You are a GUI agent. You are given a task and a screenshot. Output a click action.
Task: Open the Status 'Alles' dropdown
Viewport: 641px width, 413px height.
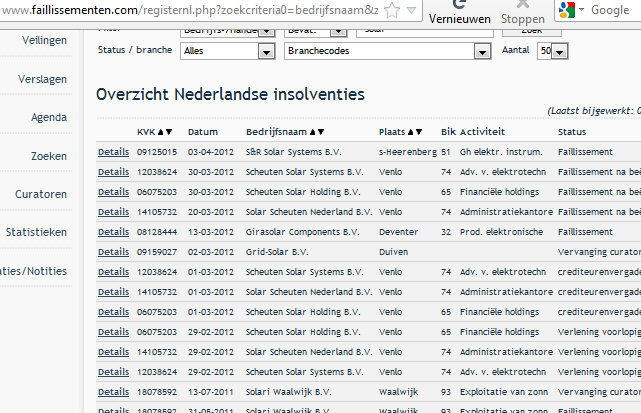[228, 51]
